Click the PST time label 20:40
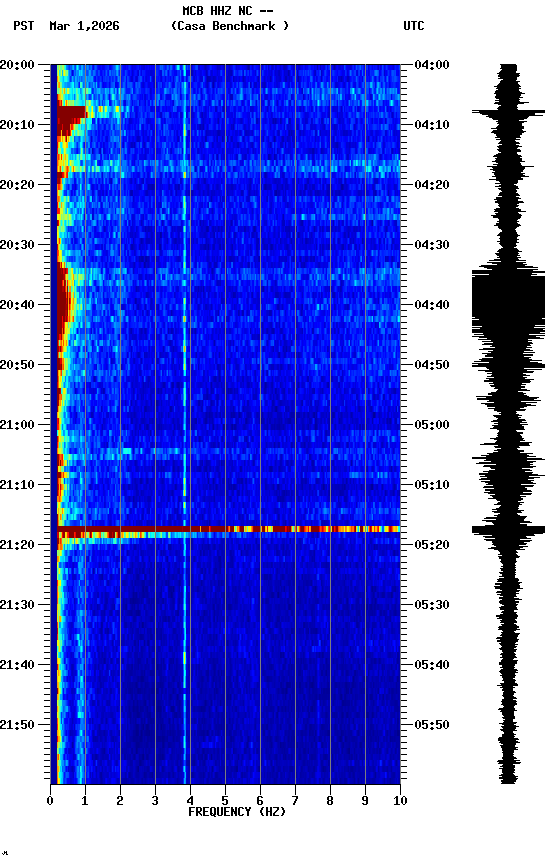552x864 pixels. point(17,305)
